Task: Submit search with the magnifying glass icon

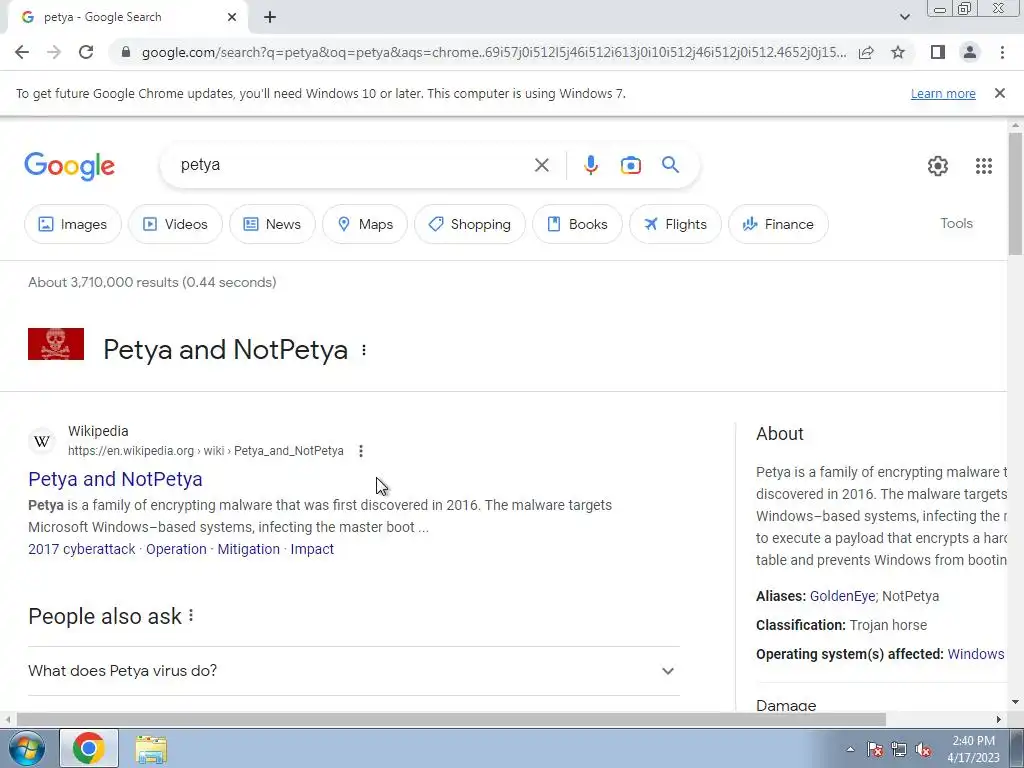Action: click(670, 165)
